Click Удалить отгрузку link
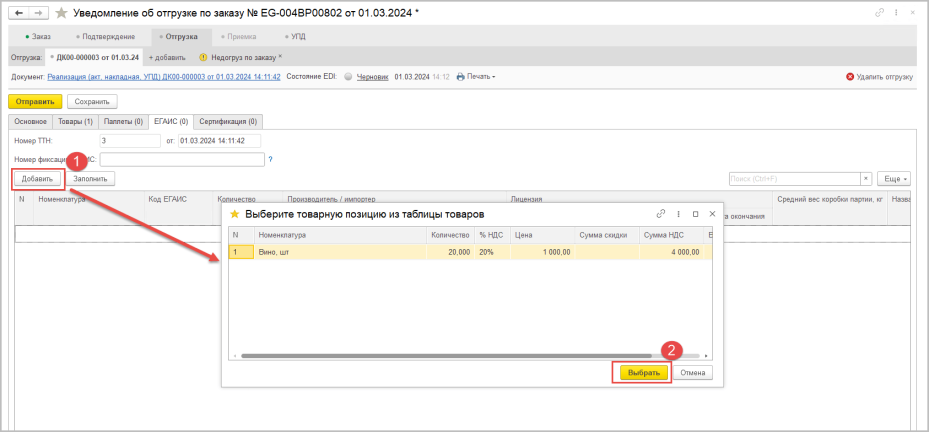This screenshot has width=929, height=432. [885, 77]
